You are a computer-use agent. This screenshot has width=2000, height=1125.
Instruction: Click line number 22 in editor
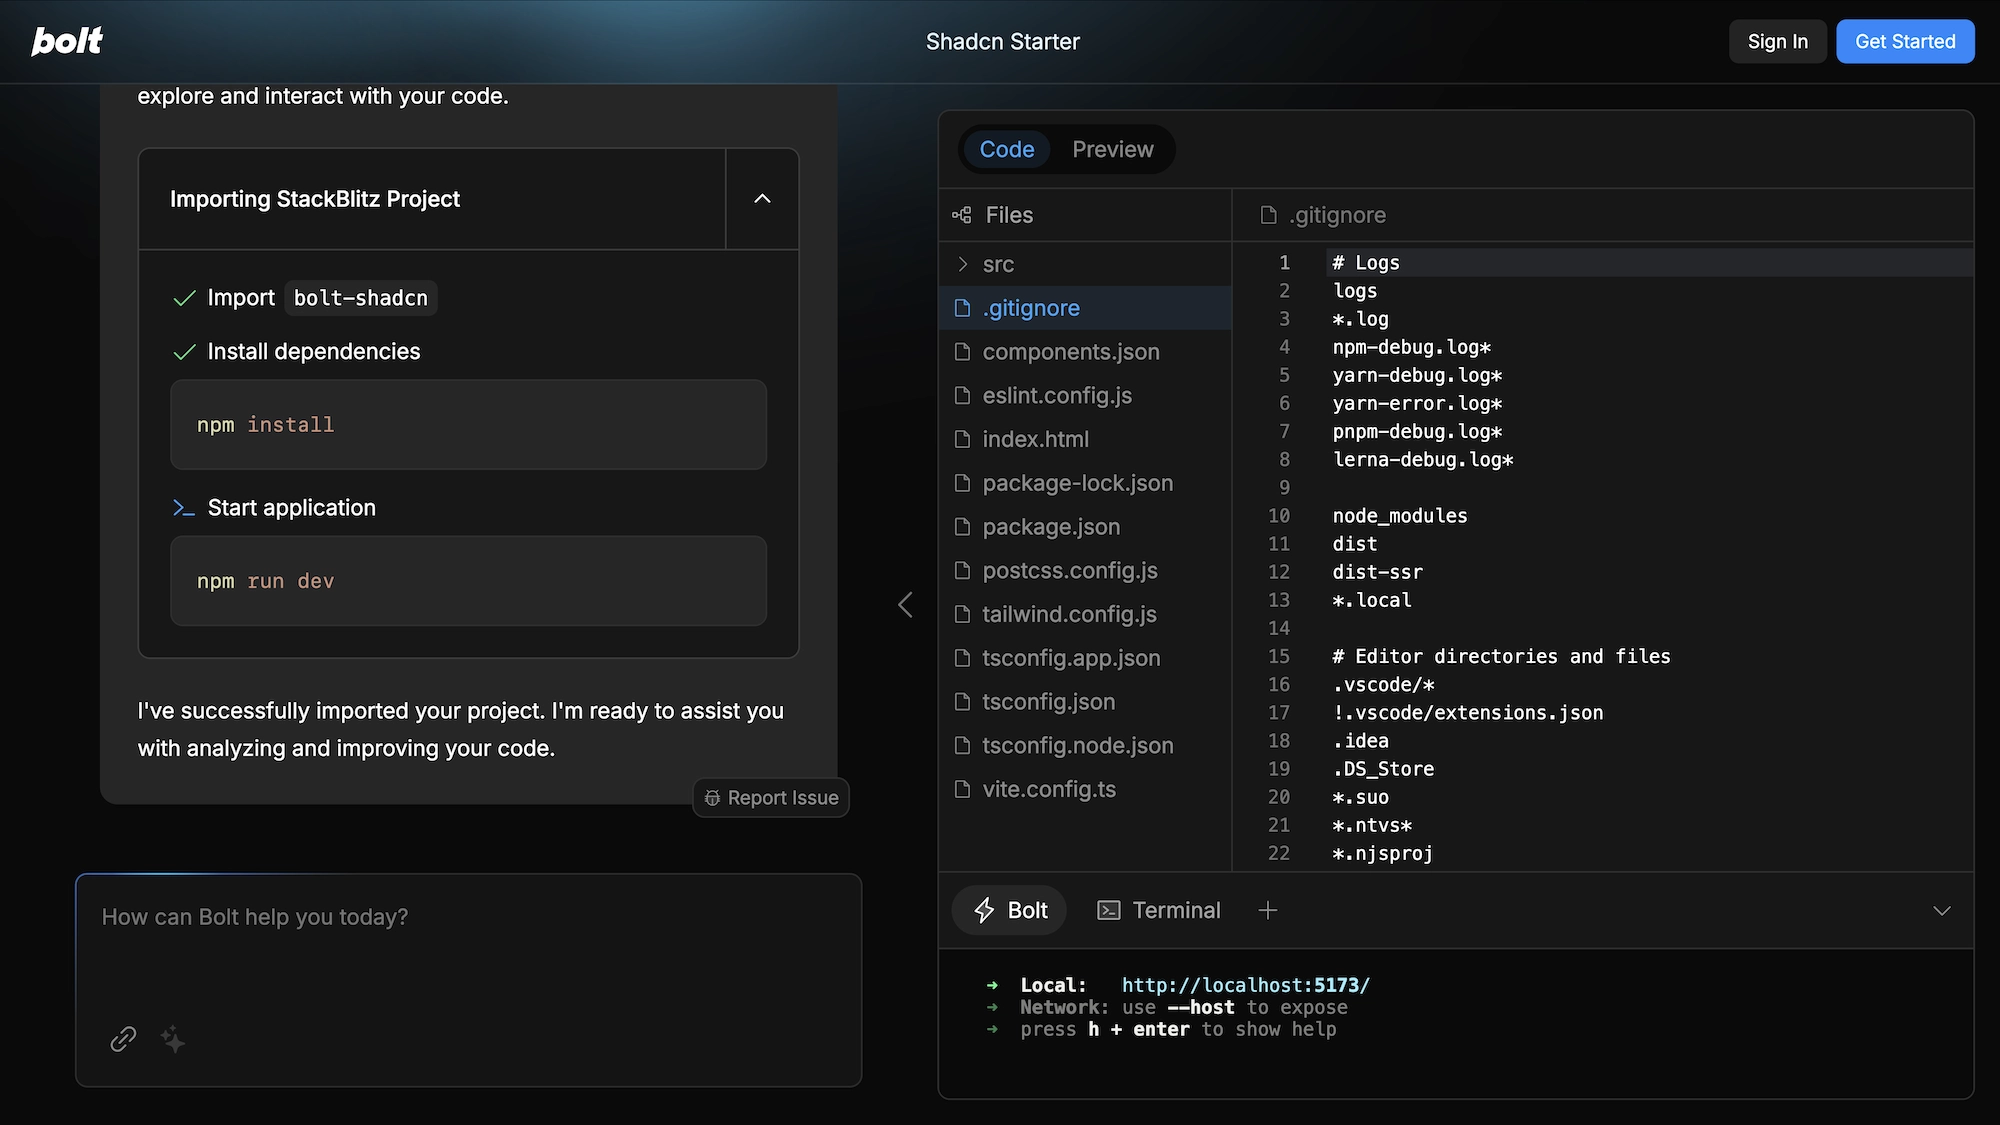pyautogui.click(x=1279, y=854)
